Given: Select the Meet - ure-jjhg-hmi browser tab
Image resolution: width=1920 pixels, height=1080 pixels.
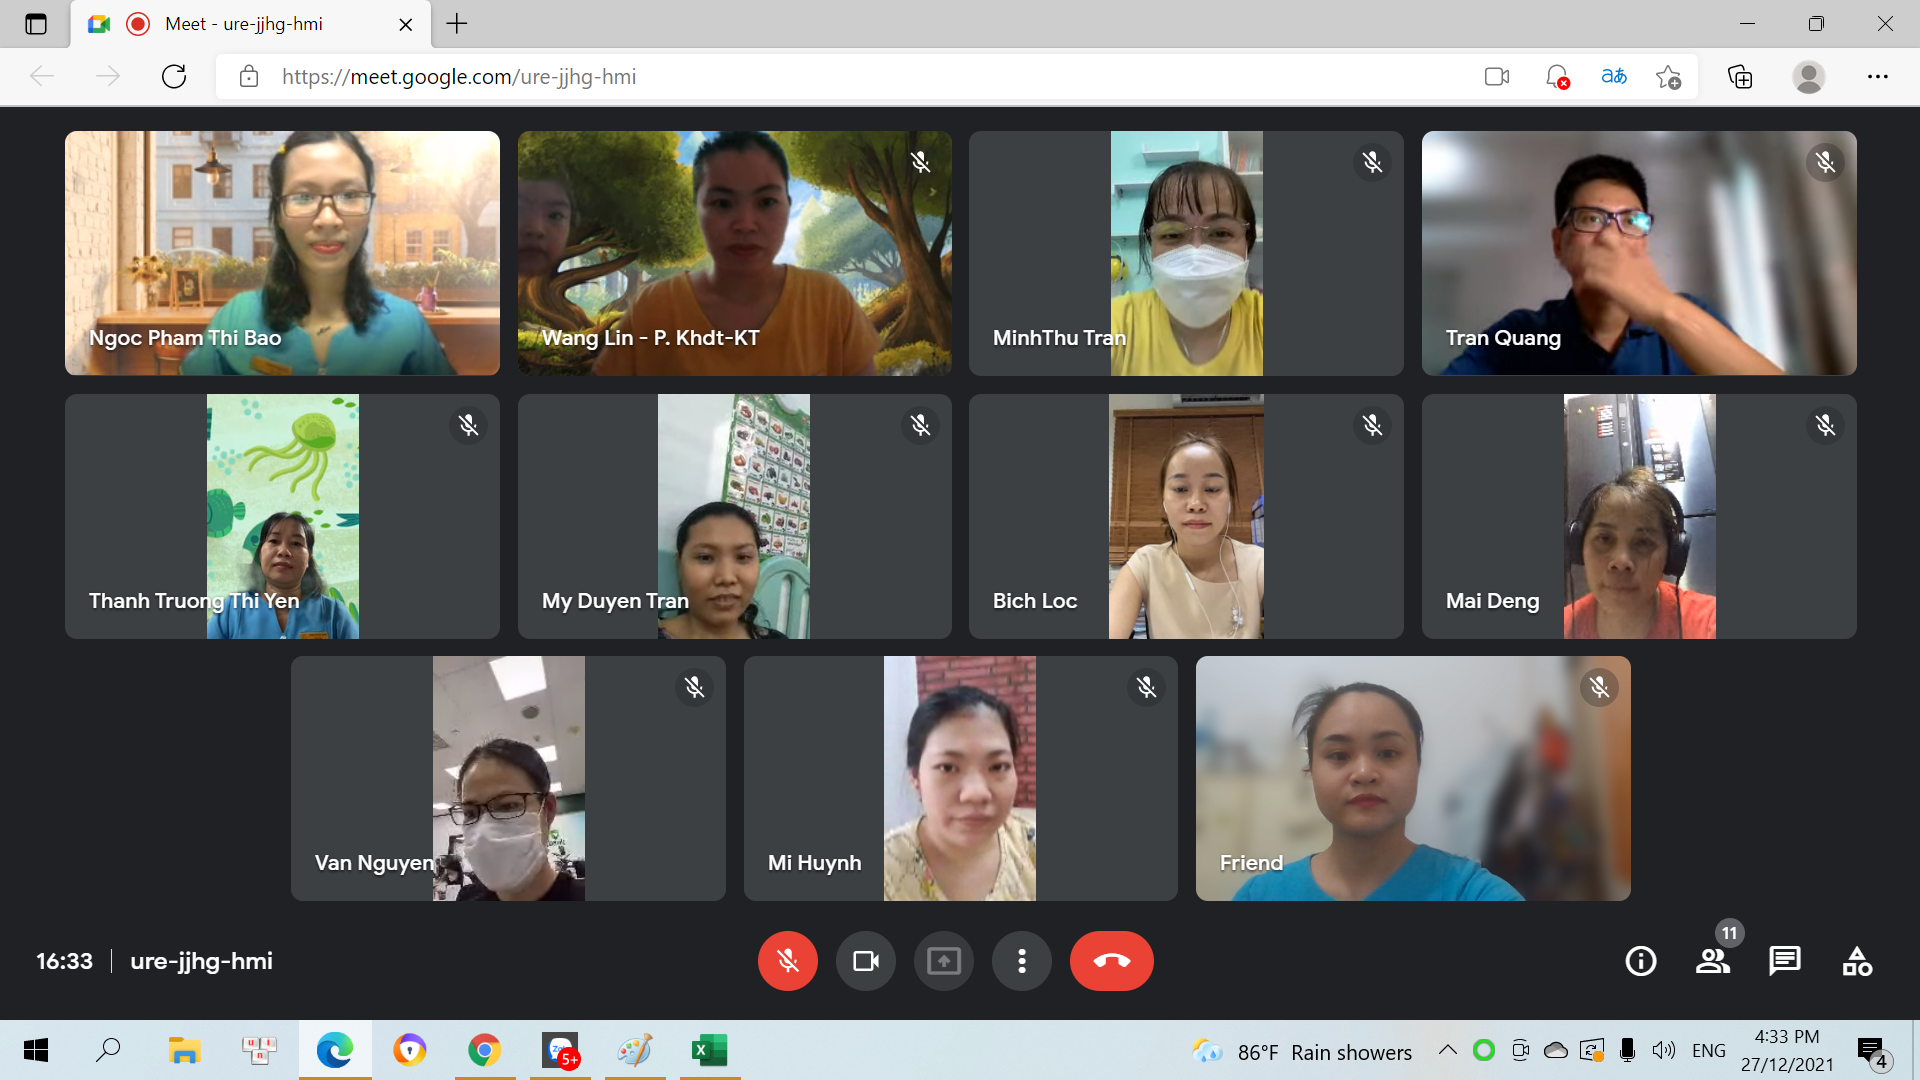Looking at the screenshot, I should [250, 24].
